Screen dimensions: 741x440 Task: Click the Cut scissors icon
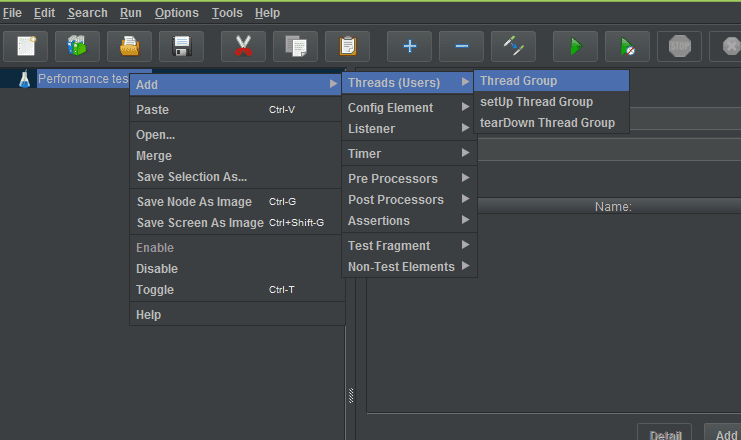tap(242, 46)
